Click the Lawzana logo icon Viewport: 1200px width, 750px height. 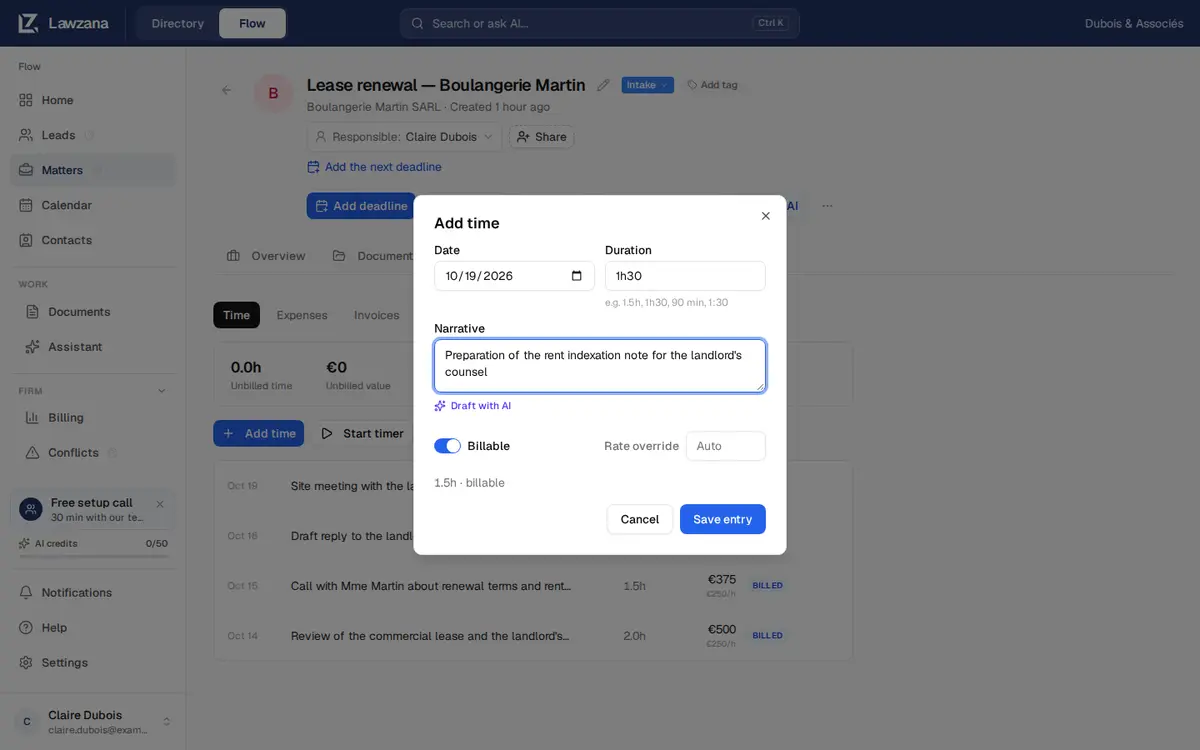tap(28, 23)
